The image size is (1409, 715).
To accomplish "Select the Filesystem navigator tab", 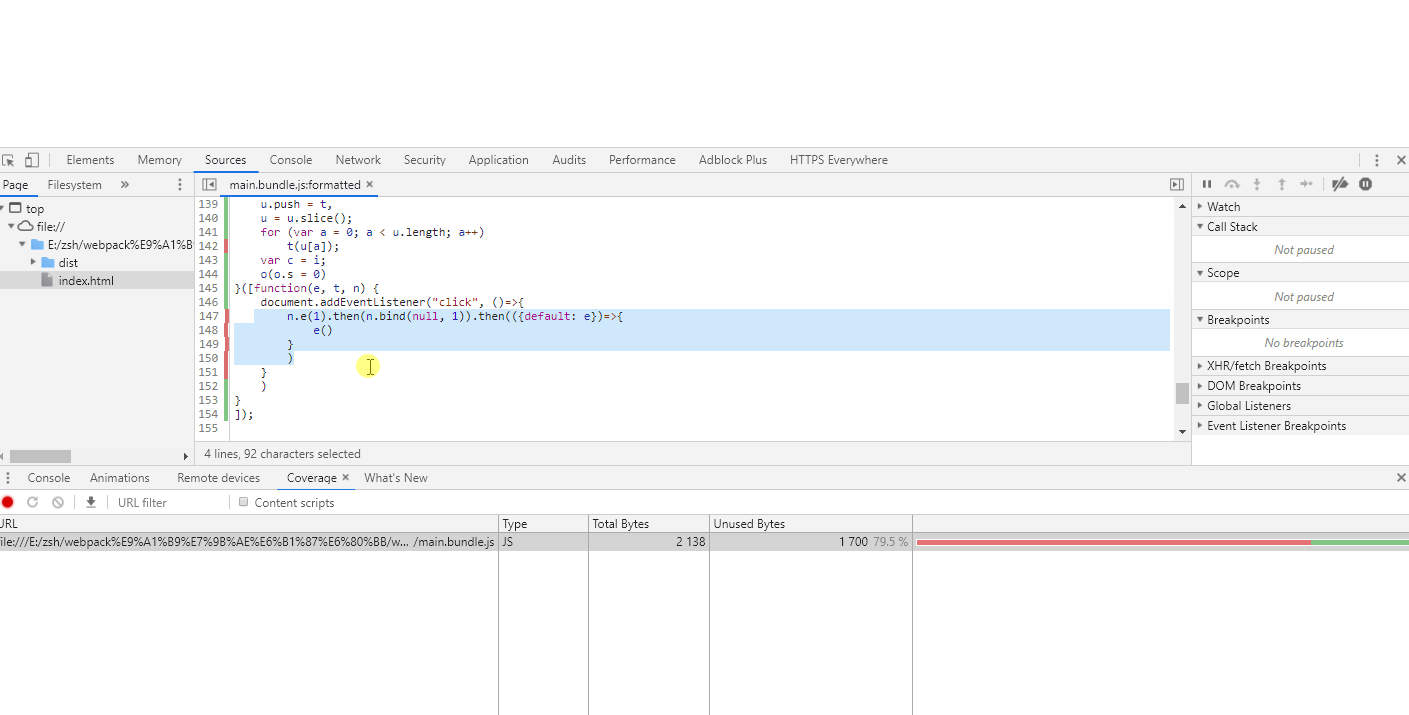I will pos(75,185).
